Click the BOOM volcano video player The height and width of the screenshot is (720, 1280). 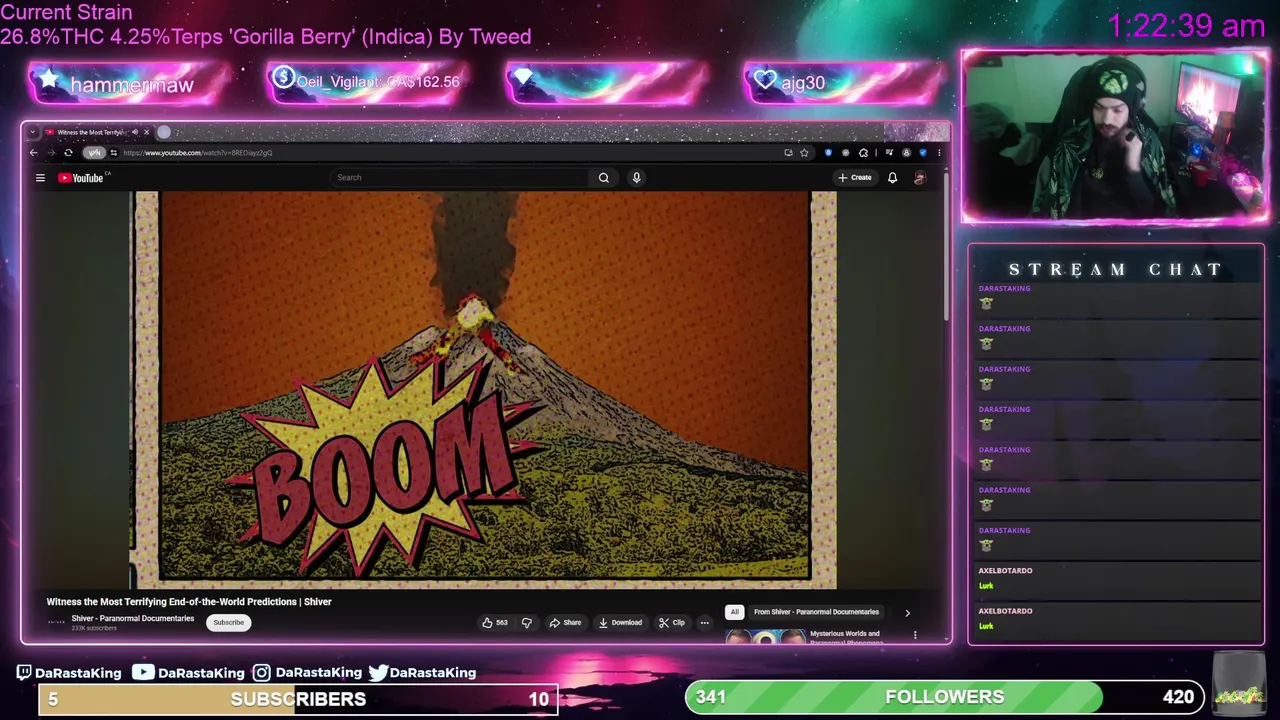pyautogui.click(x=484, y=390)
